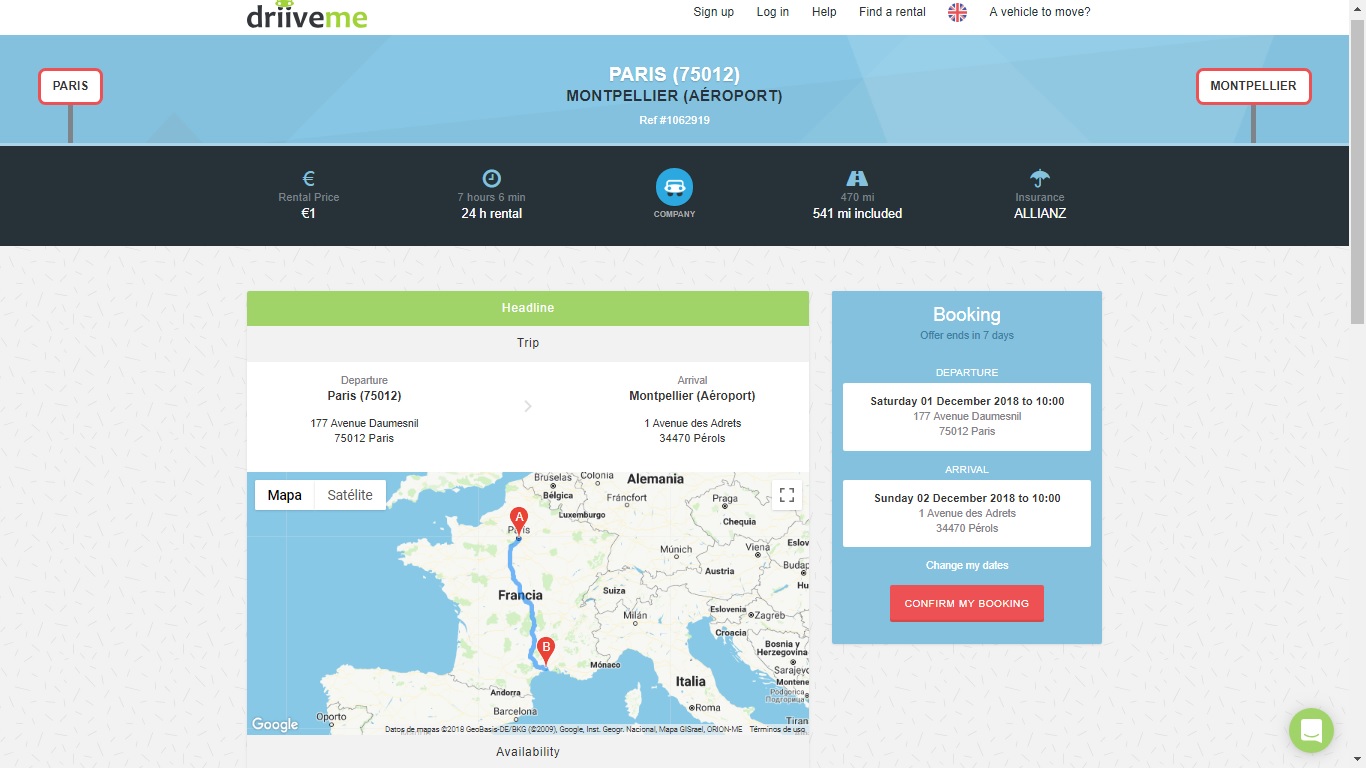This screenshot has width=1366, height=768.
Task: Open the UK flag language selector
Action: (957, 12)
